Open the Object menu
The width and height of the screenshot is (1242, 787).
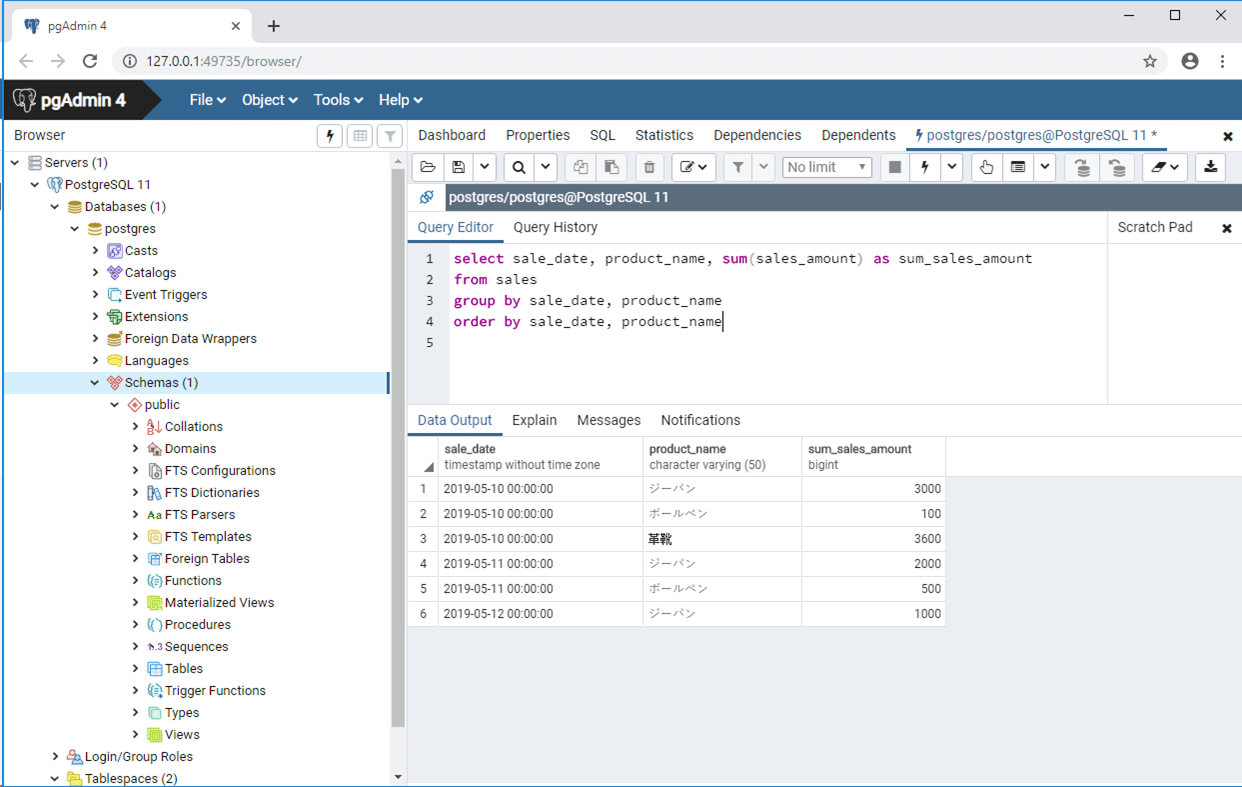point(269,100)
